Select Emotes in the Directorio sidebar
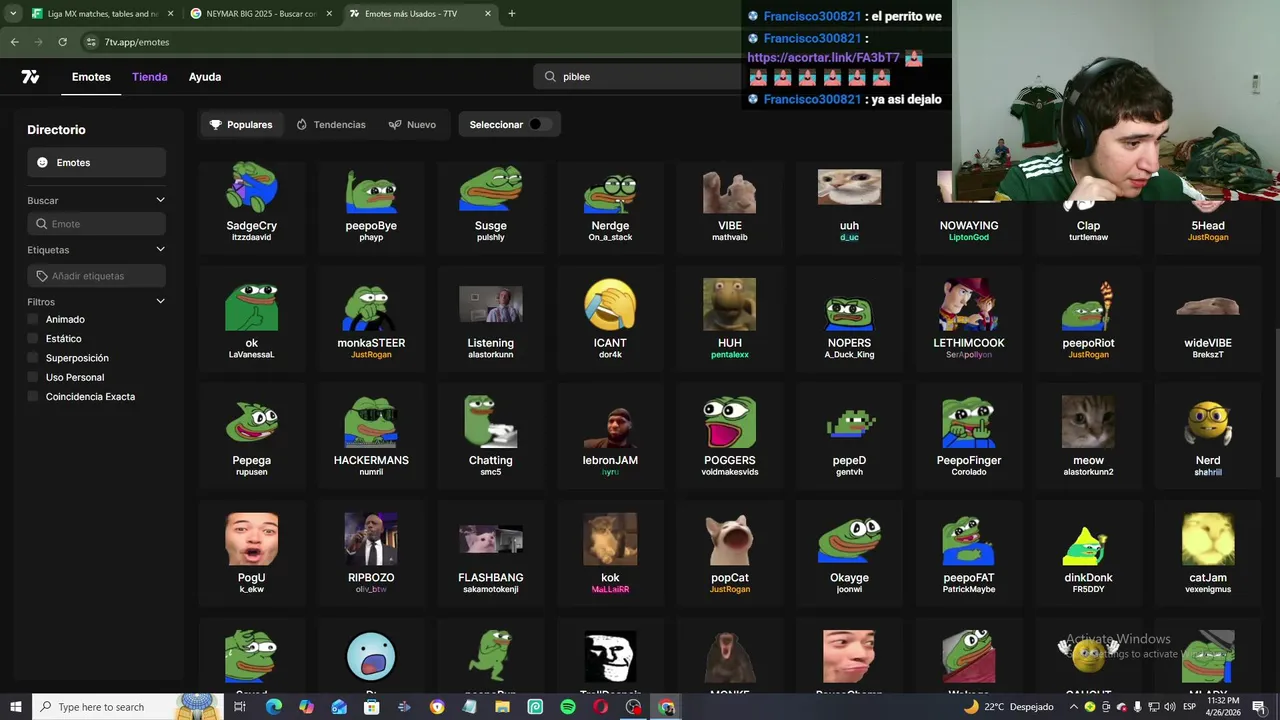This screenshot has width=1280, height=720. click(x=96, y=163)
